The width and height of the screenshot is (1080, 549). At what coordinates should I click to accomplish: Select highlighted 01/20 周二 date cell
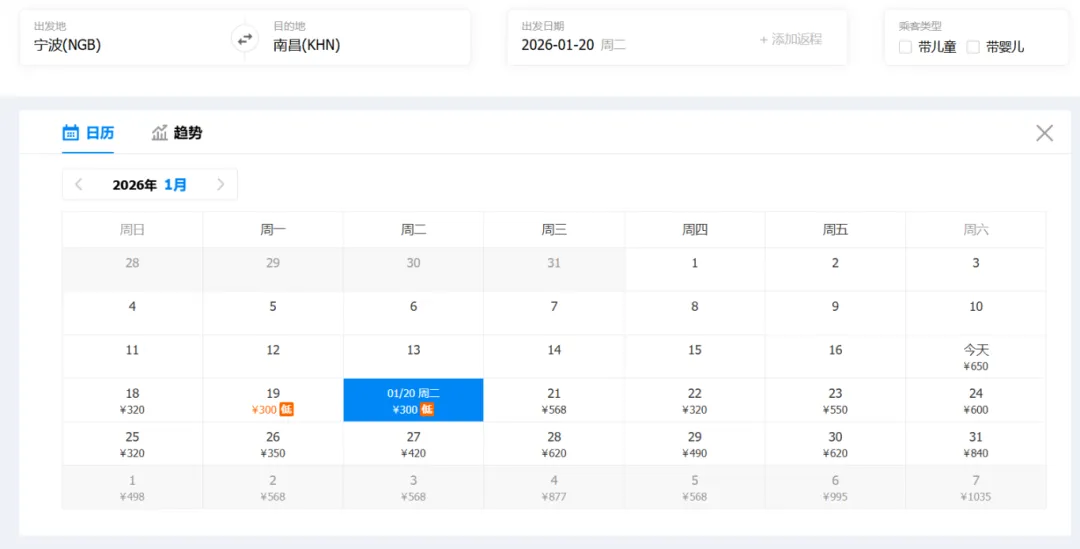[x=413, y=400]
